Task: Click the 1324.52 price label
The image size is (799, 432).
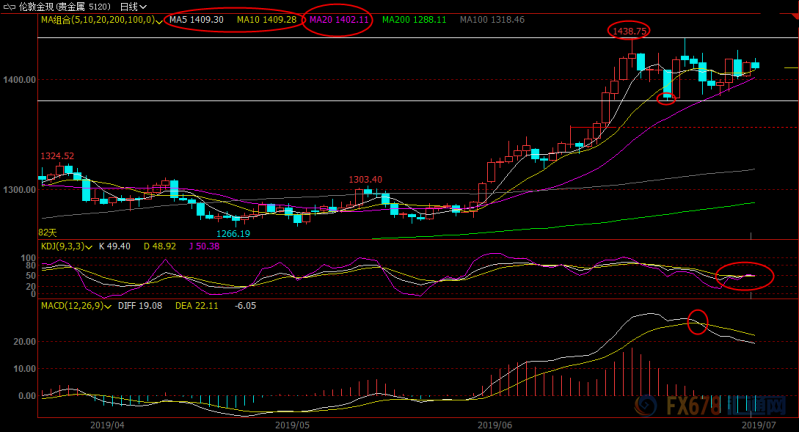Action: pyautogui.click(x=57, y=156)
